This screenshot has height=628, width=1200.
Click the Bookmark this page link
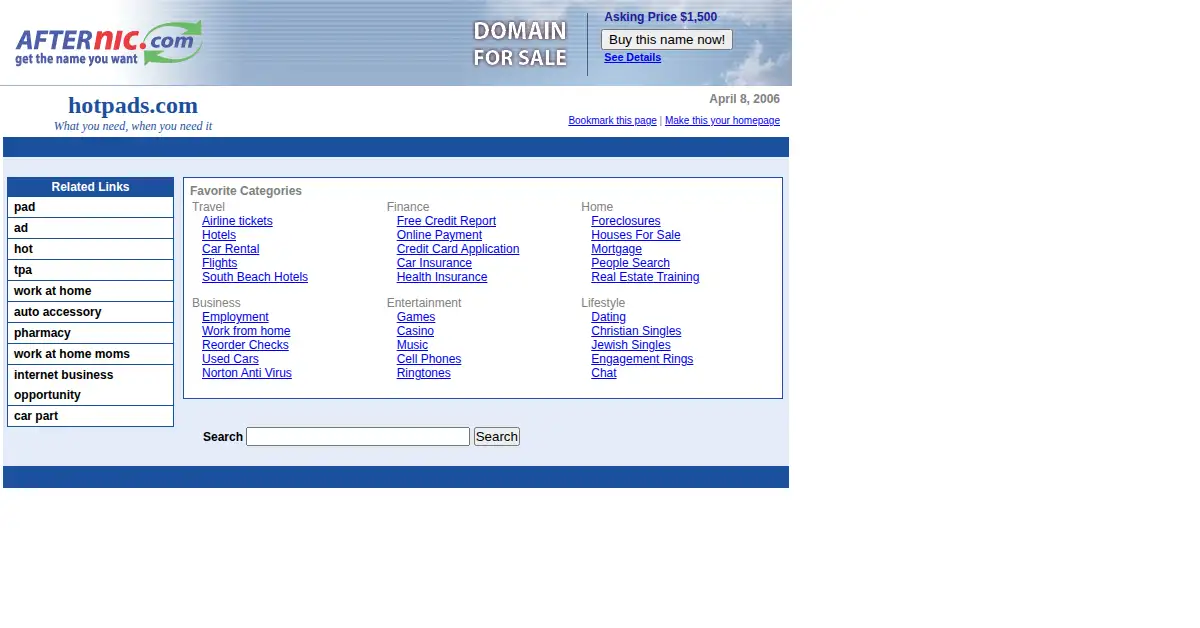pos(612,121)
